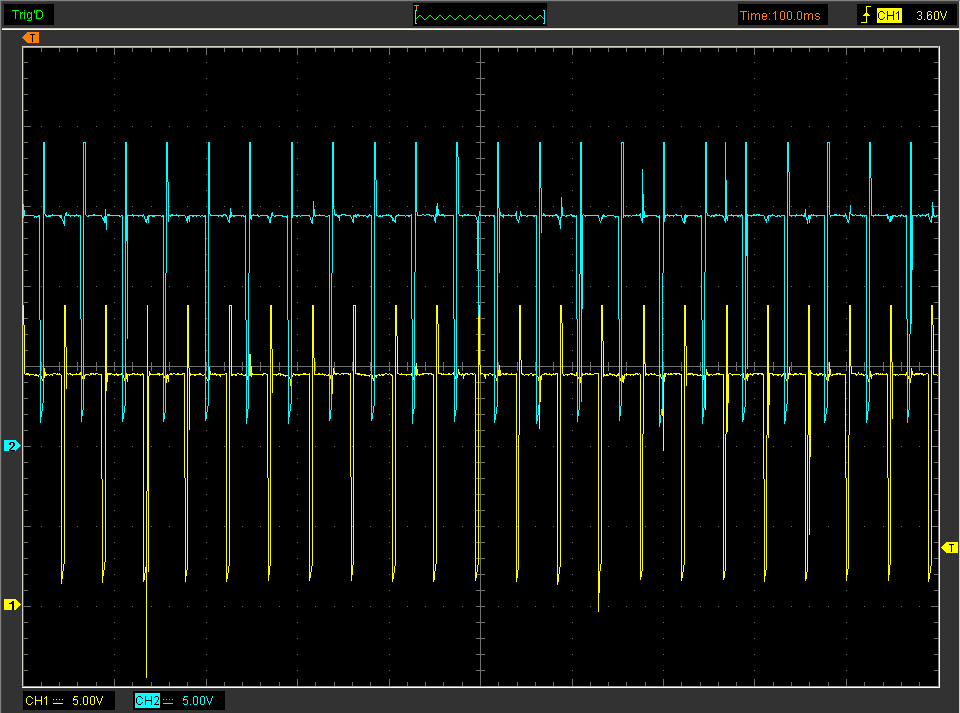Viewport: 960px width, 713px height.
Task: Click the CH2 DC coupling symbol
Action: [168, 701]
